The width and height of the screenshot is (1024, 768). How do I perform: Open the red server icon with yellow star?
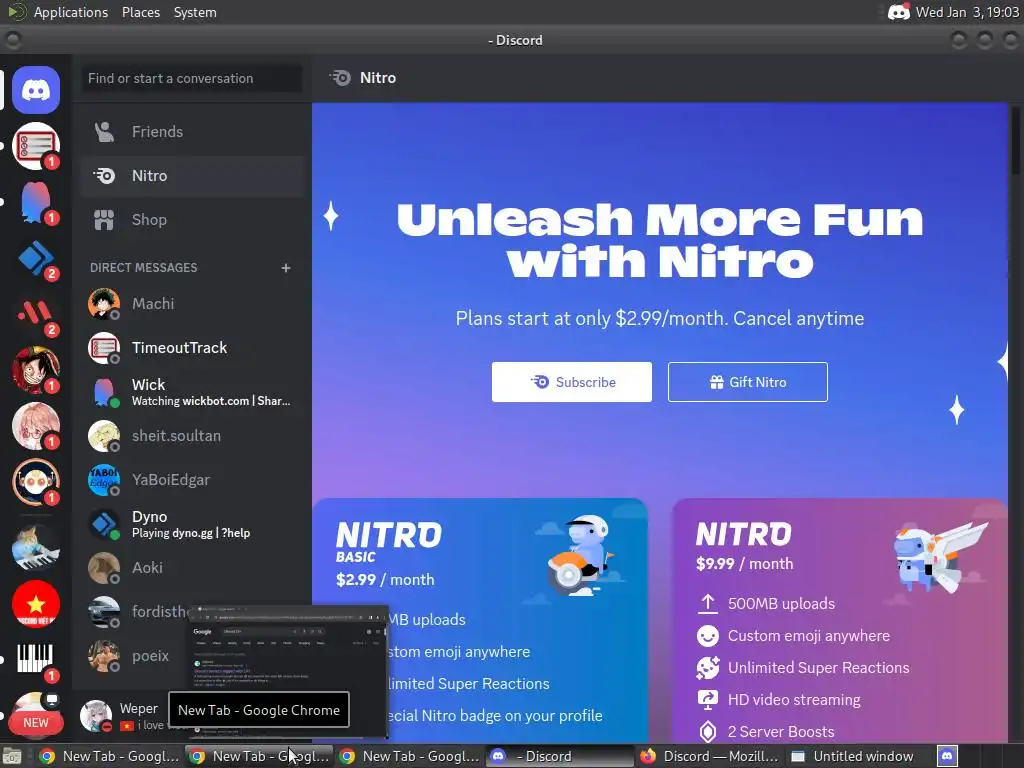point(36,604)
